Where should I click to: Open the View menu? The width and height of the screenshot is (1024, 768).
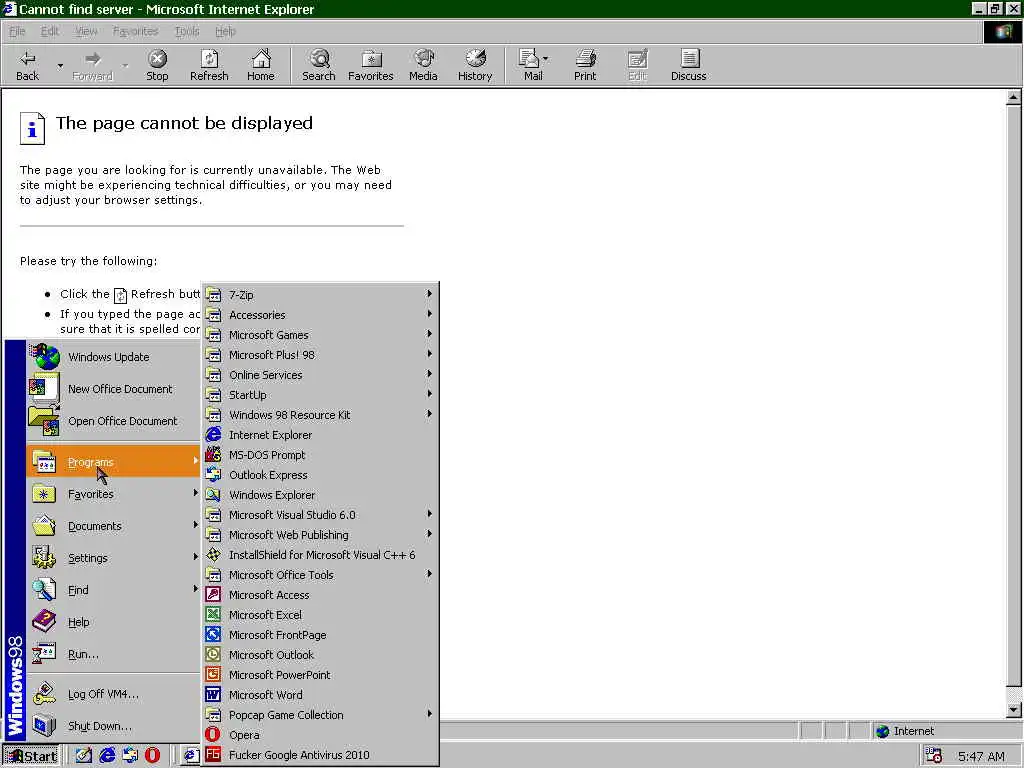click(86, 31)
